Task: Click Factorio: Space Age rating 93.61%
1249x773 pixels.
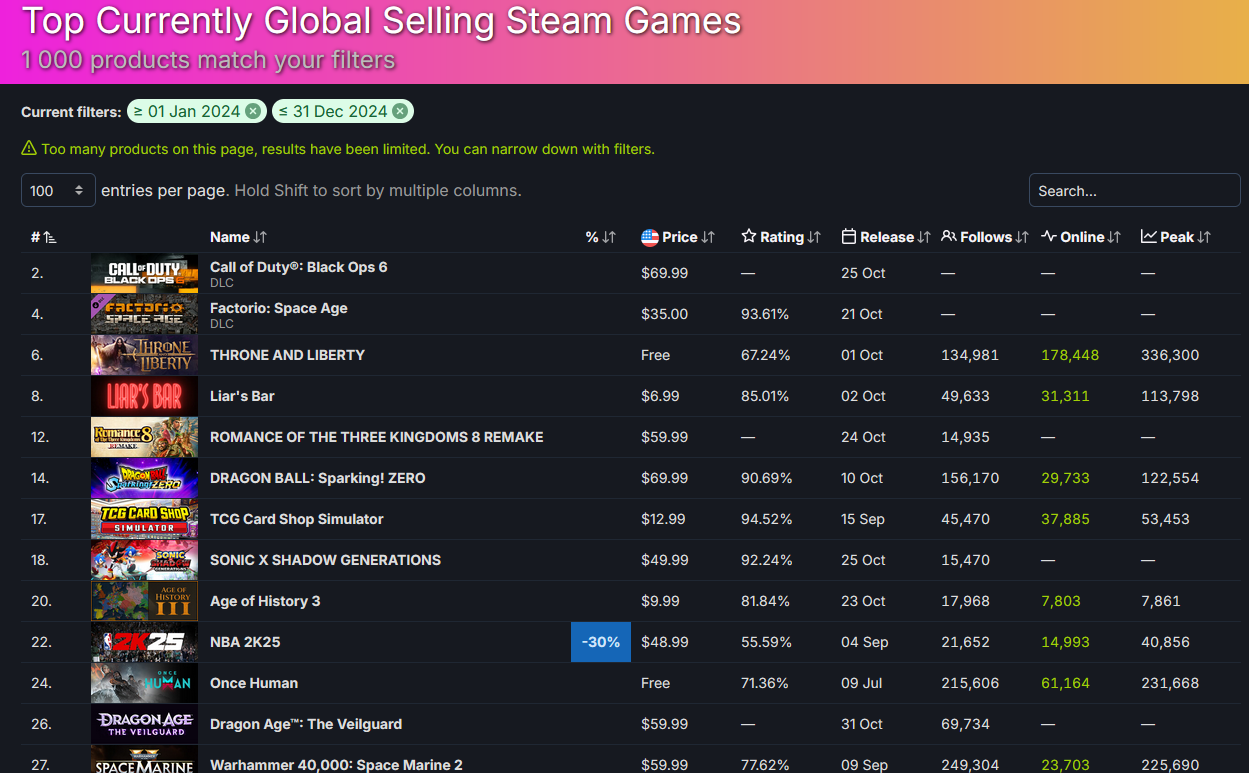Action: tap(765, 314)
